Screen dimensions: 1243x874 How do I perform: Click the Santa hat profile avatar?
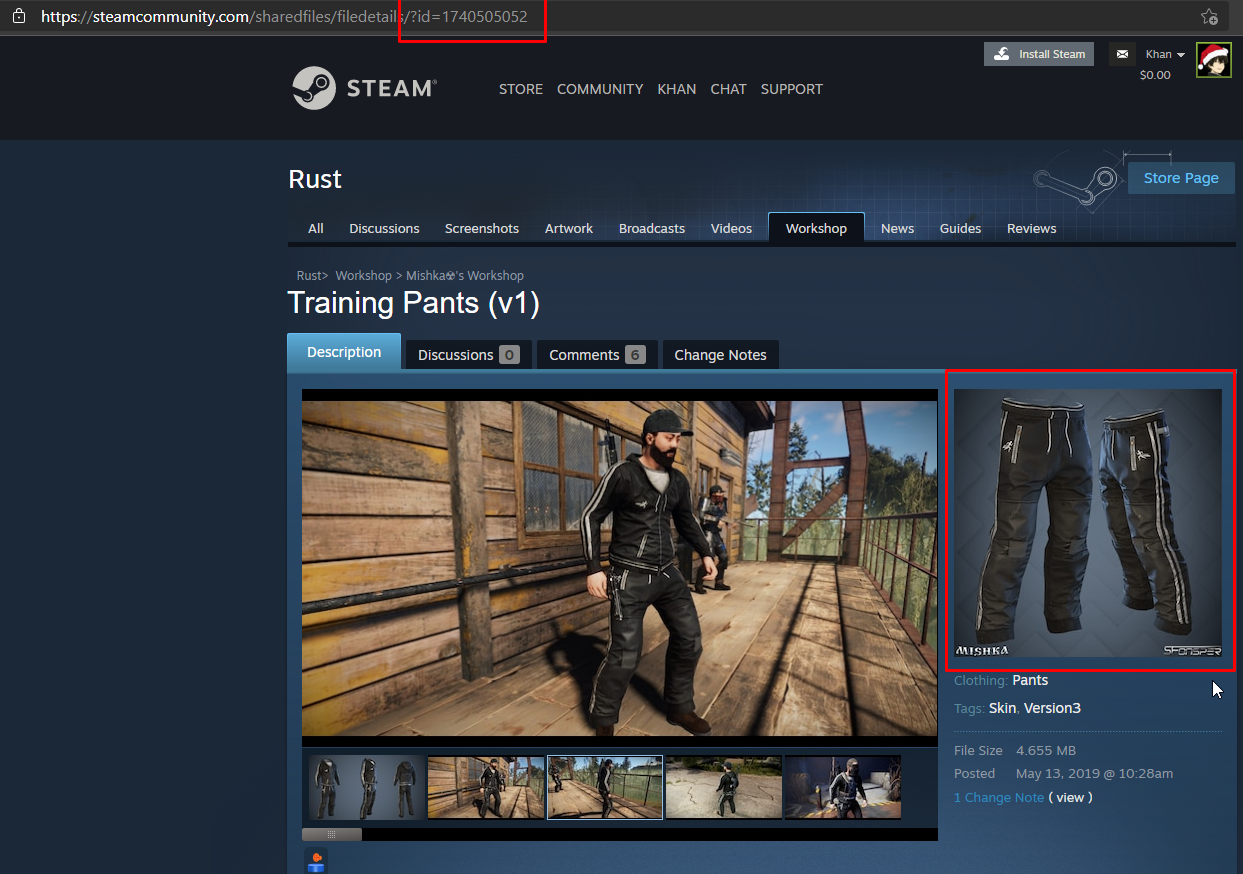(1214, 60)
